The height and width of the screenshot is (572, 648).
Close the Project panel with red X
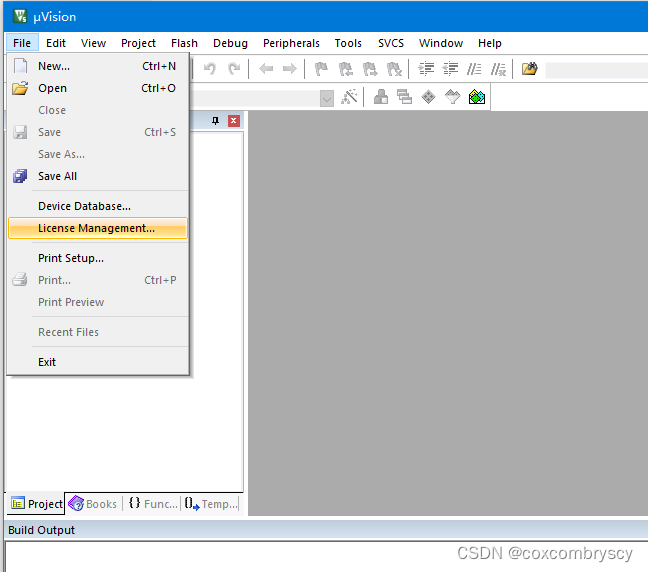click(233, 121)
